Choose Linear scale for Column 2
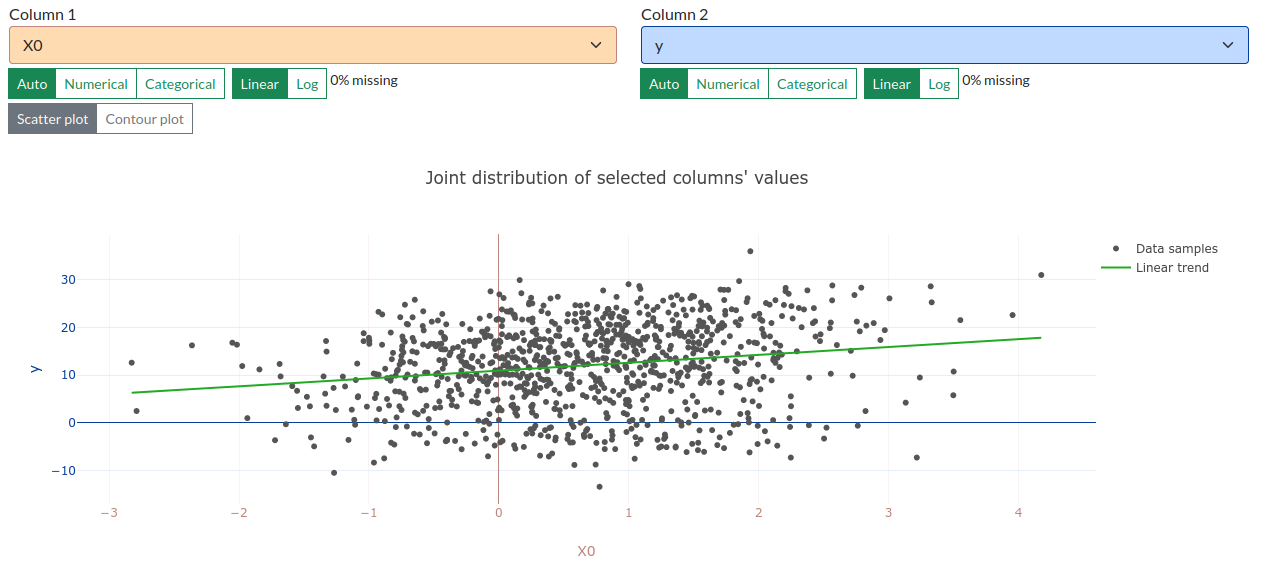 892,84
